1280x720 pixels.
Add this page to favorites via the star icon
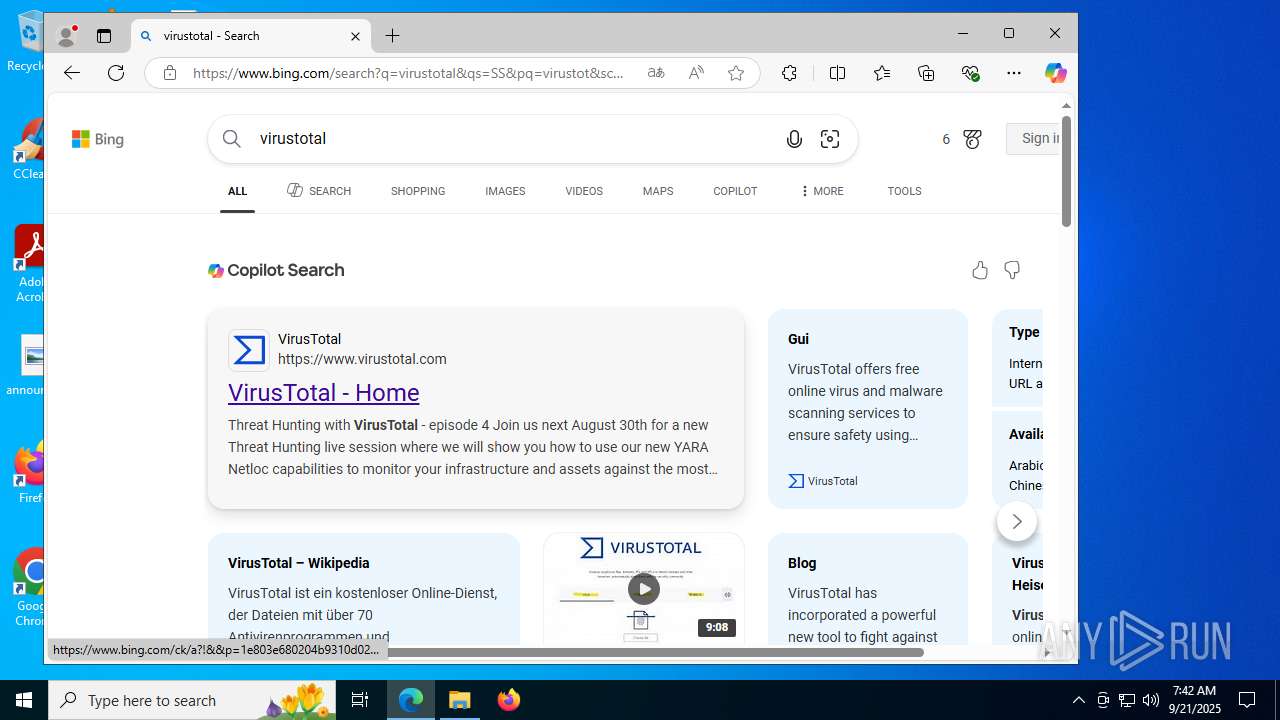pyautogui.click(x=736, y=73)
